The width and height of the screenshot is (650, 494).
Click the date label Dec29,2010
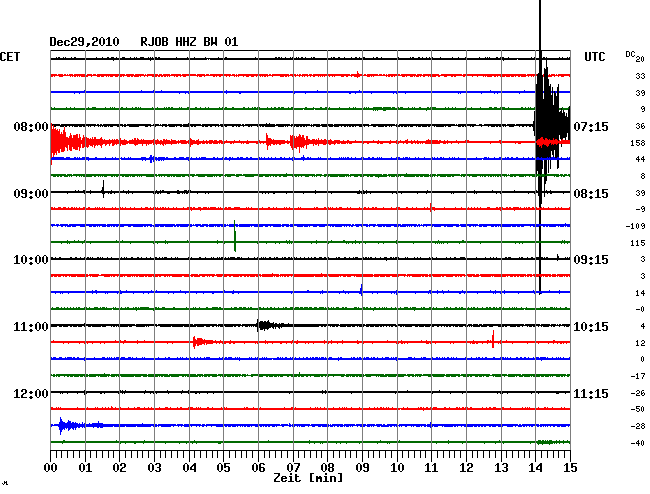click(84, 42)
